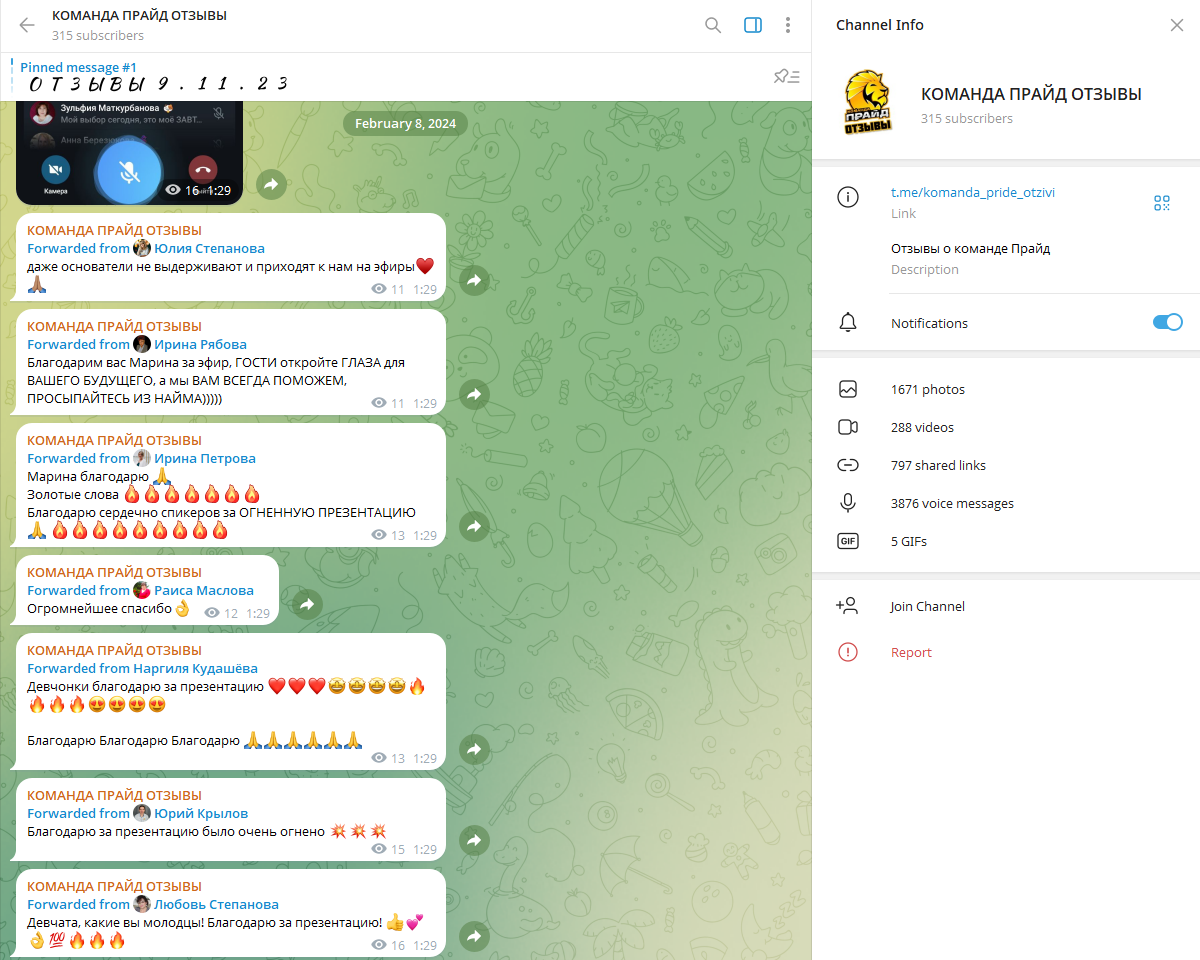
Task: Open the 288 videos section
Action: coord(922,427)
